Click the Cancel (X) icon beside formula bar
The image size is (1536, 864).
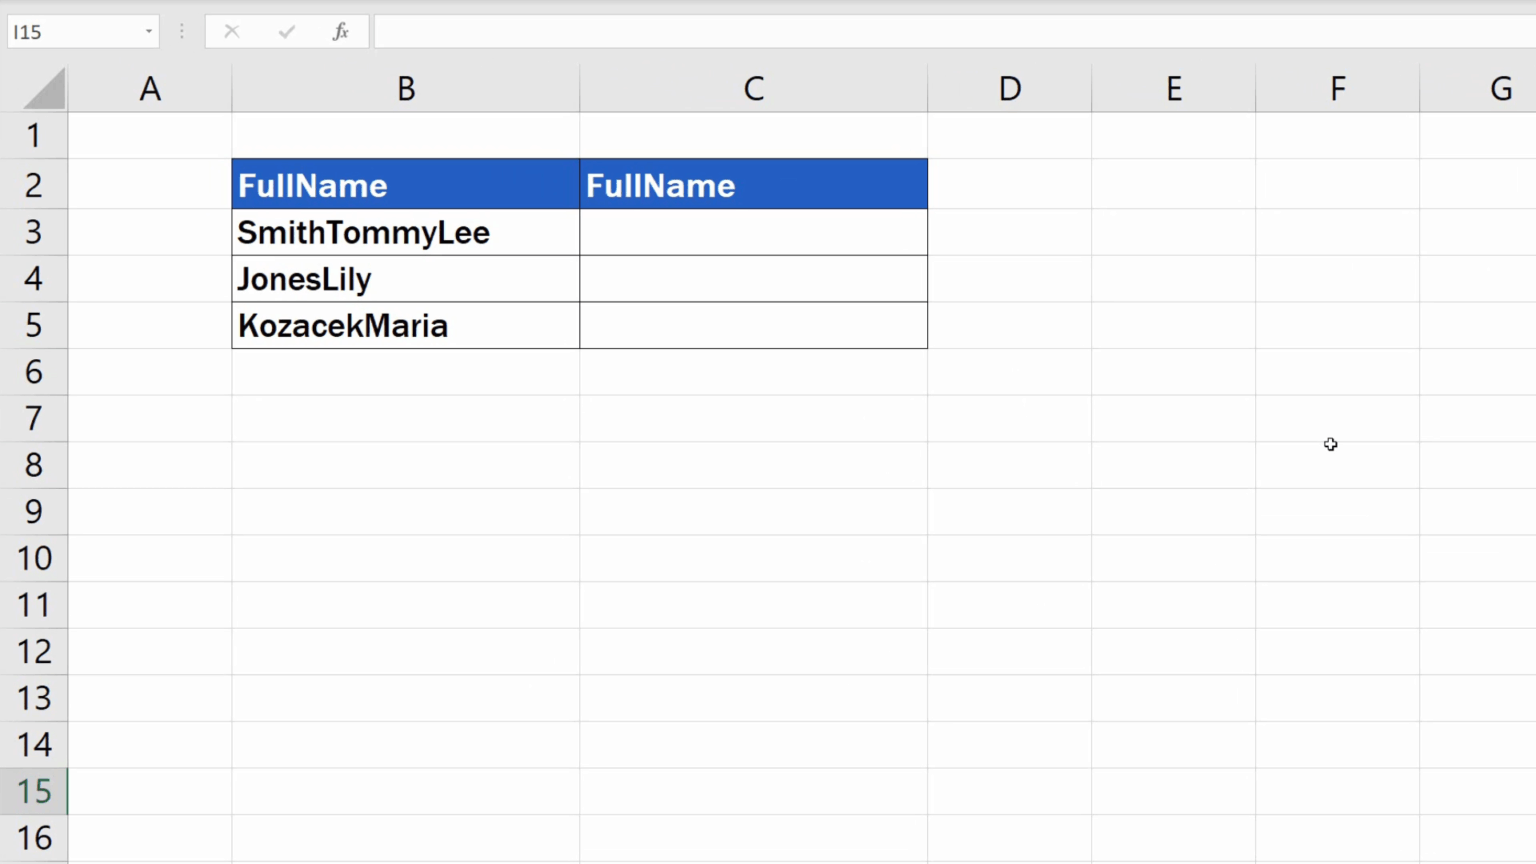click(x=232, y=31)
